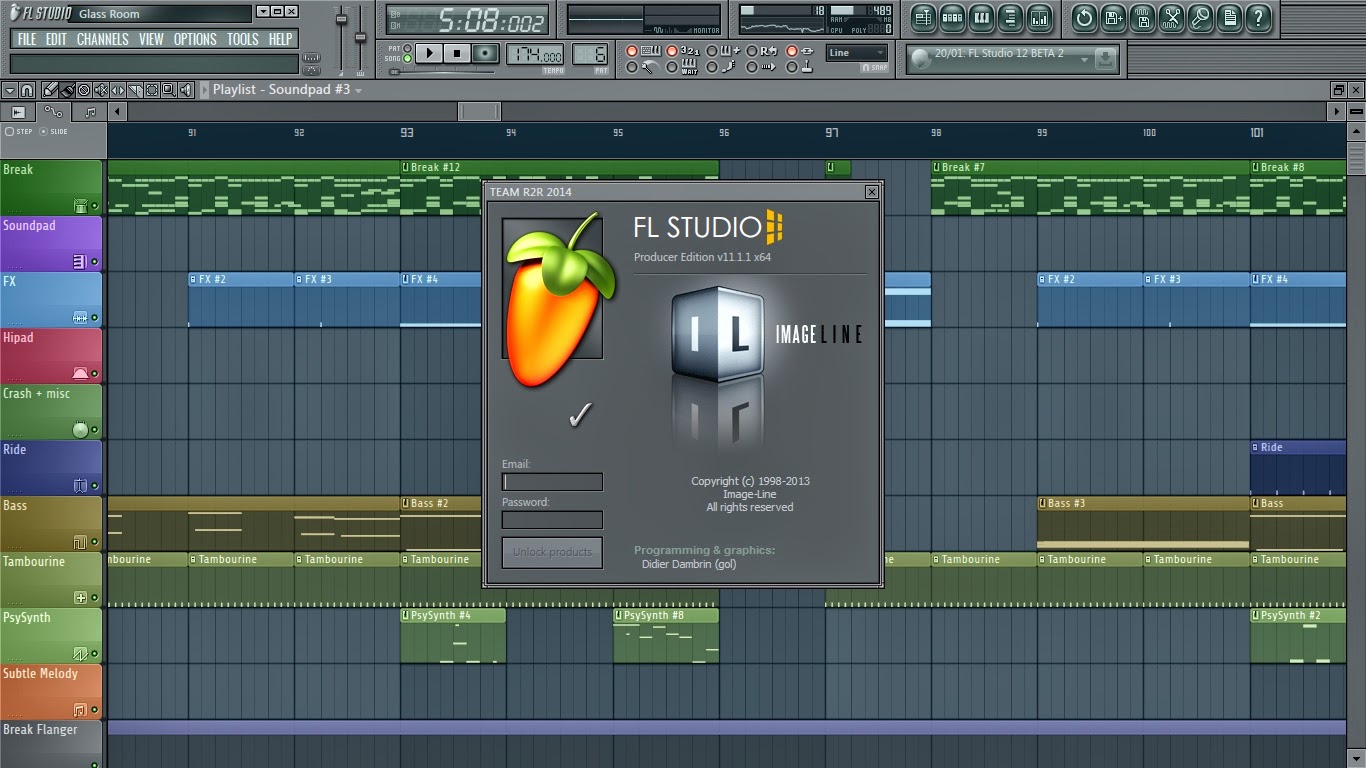Select the Mute tool in the Playlist
The width and height of the screenshot is (1366, 768).
pyautogui.click(x=100, y=90)
